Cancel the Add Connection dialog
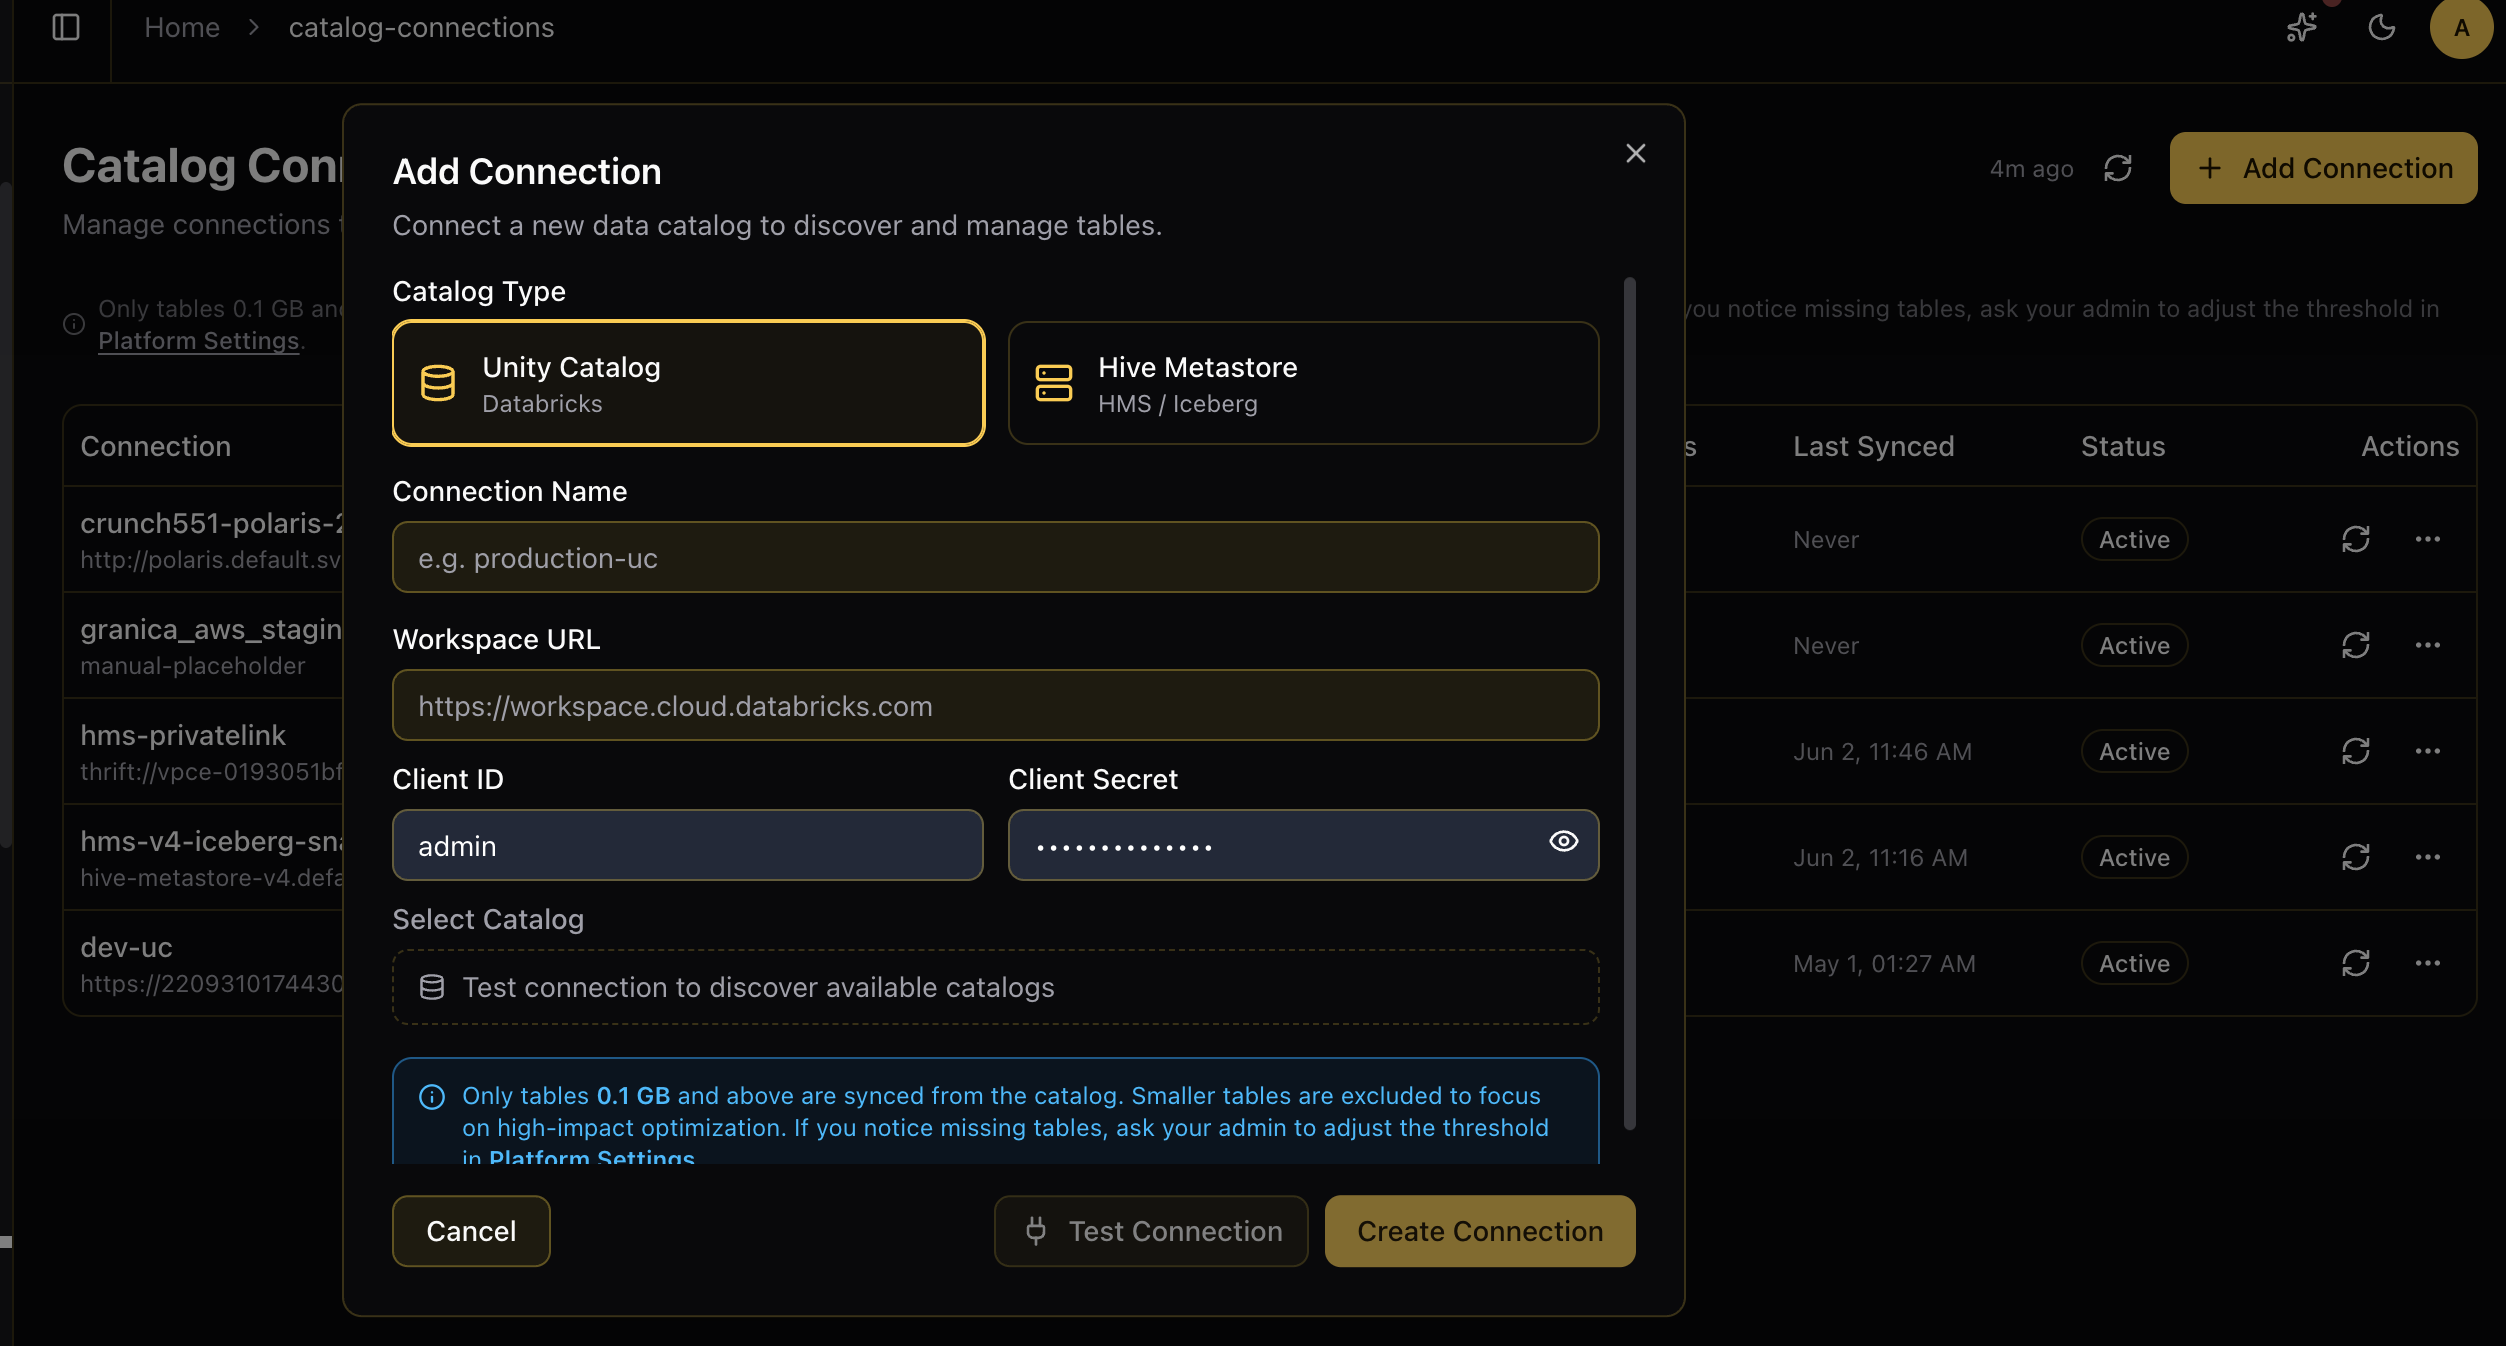This screenshot has width=2506, height=1346. click(x=471, y=1231)
